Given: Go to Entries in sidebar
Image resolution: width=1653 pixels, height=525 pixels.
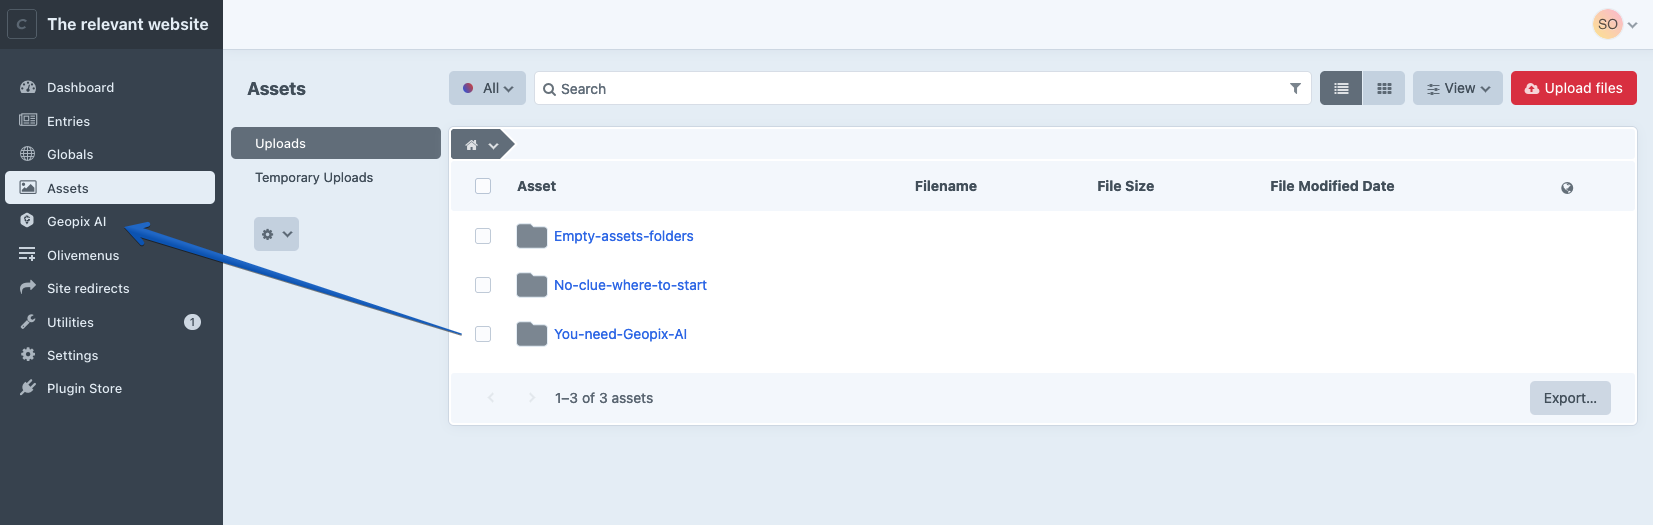Looking at the screenshot, I should pyautogui.click(x=68, y=121).
